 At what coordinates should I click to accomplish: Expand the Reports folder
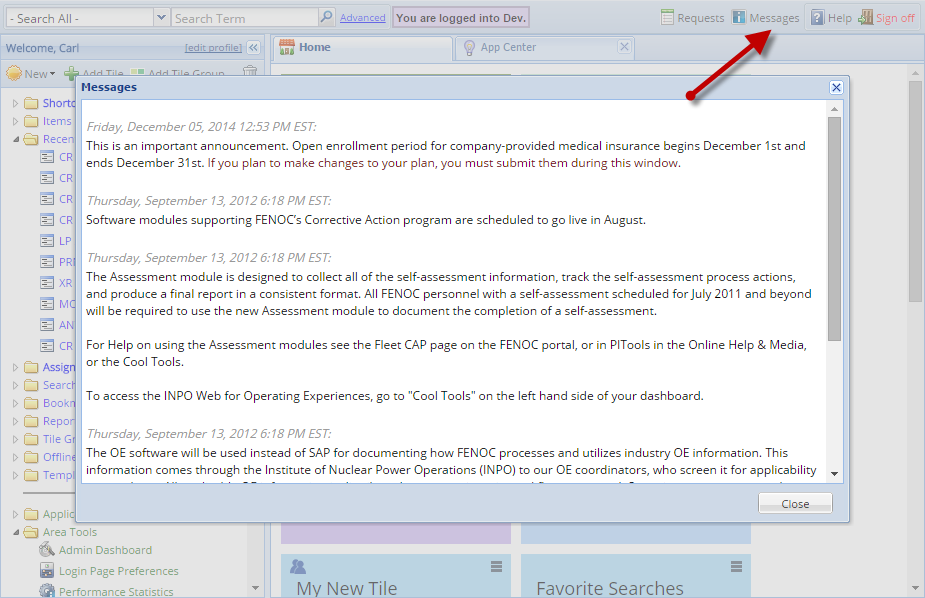[15, 421]
